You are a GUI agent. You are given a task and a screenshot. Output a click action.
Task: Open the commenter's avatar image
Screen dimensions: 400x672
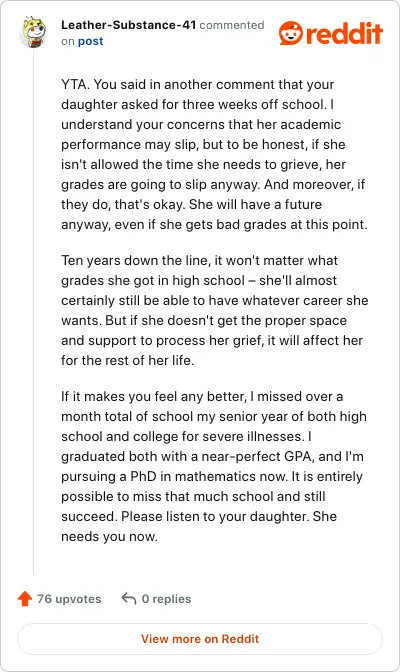coord(33,32)
